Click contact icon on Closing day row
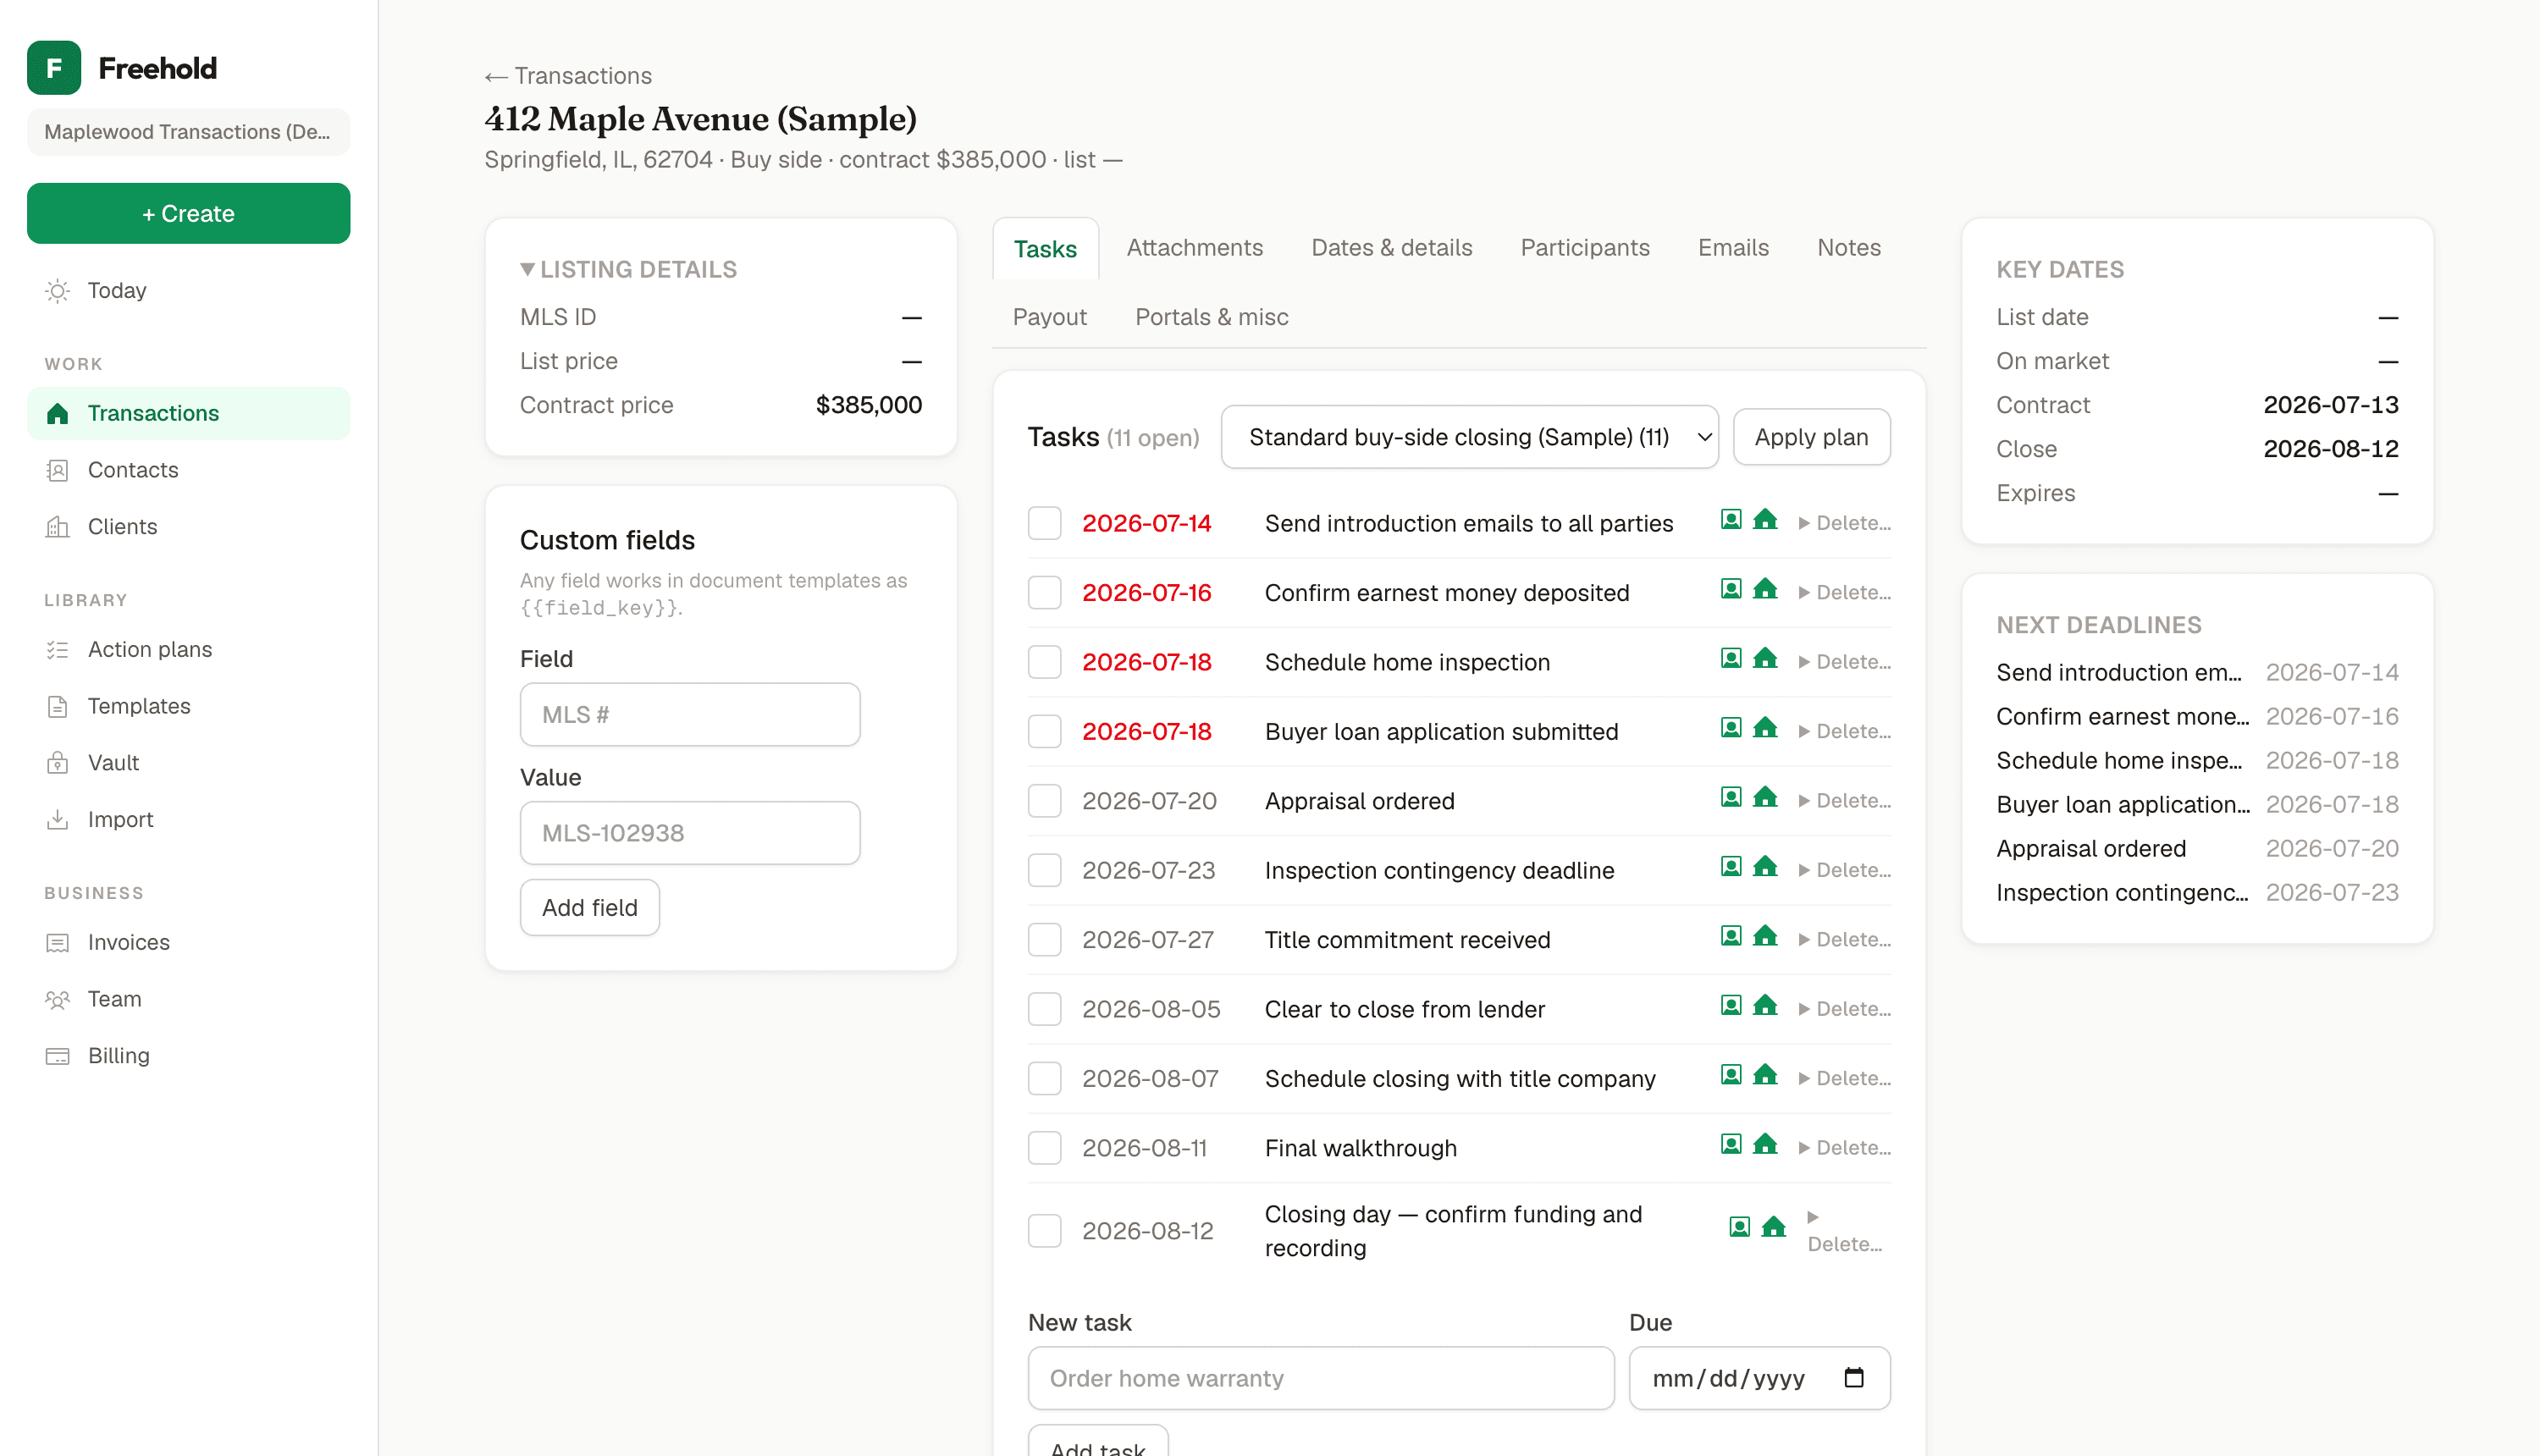Screen dimensions: 2540x1456 [1739, 1227]
